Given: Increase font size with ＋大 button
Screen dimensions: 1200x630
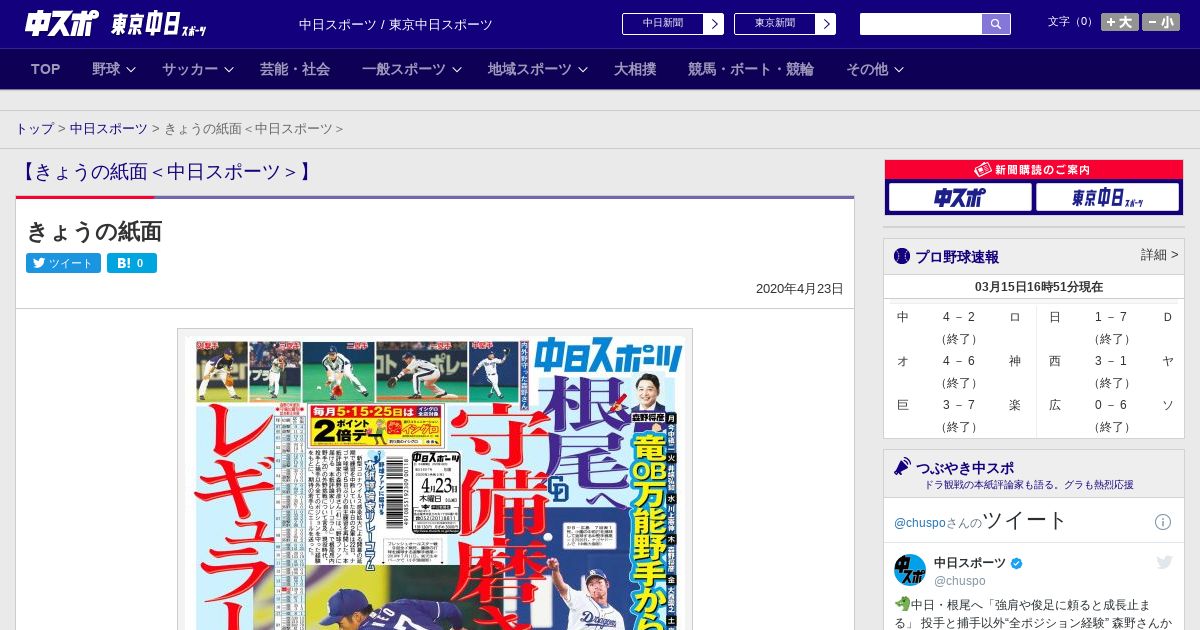Looking at the screenshot, I should coord(1119,22).
